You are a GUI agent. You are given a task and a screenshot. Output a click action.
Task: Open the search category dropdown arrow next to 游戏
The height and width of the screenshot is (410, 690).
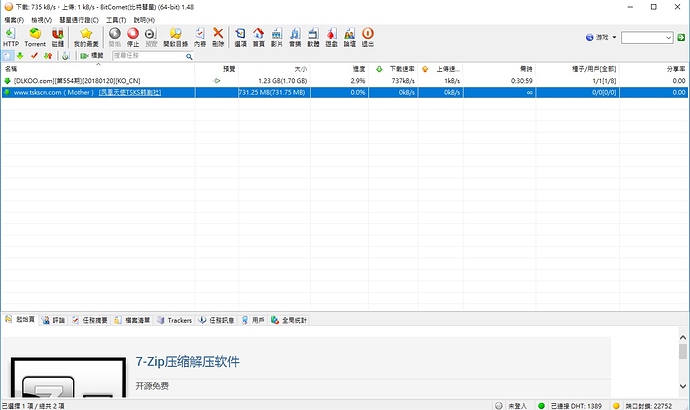coord(614,37)
